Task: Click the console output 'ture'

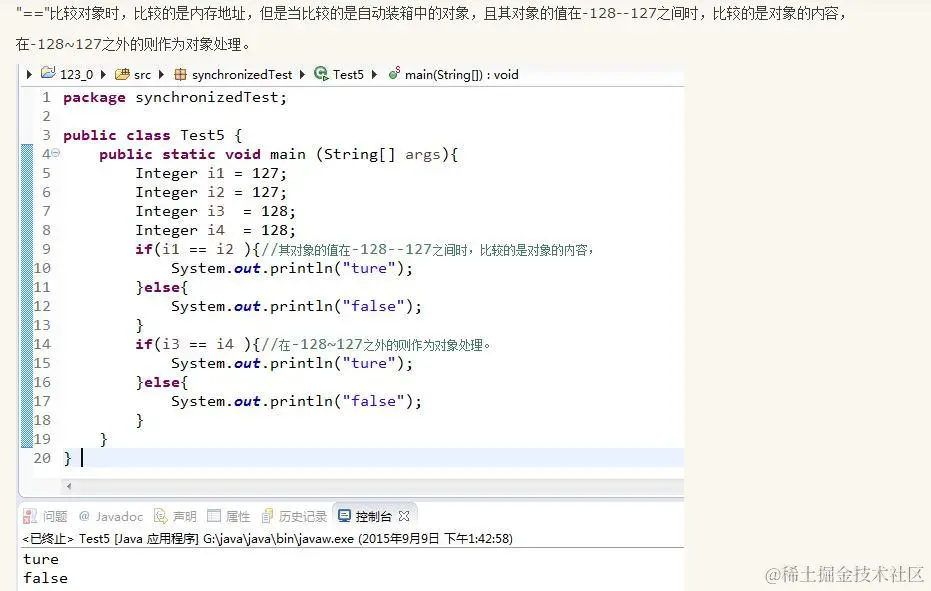Action: 41,560
